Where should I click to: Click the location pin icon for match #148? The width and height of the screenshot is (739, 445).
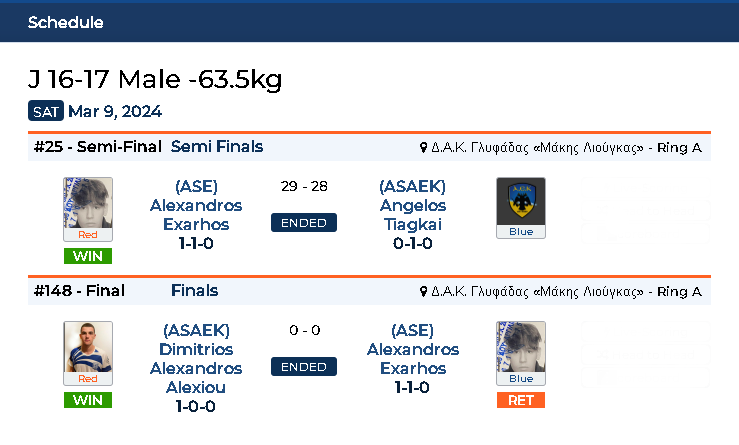423,291
